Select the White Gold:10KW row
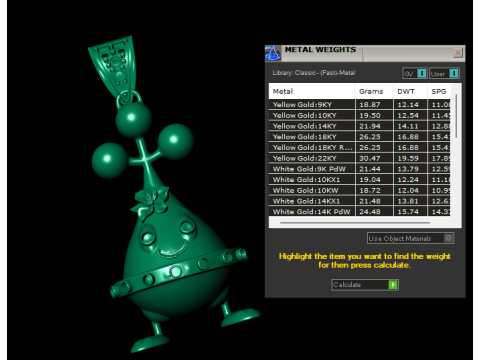Image resolution: width=480 pixels, height=360 pixels. (x=360, y=190)
